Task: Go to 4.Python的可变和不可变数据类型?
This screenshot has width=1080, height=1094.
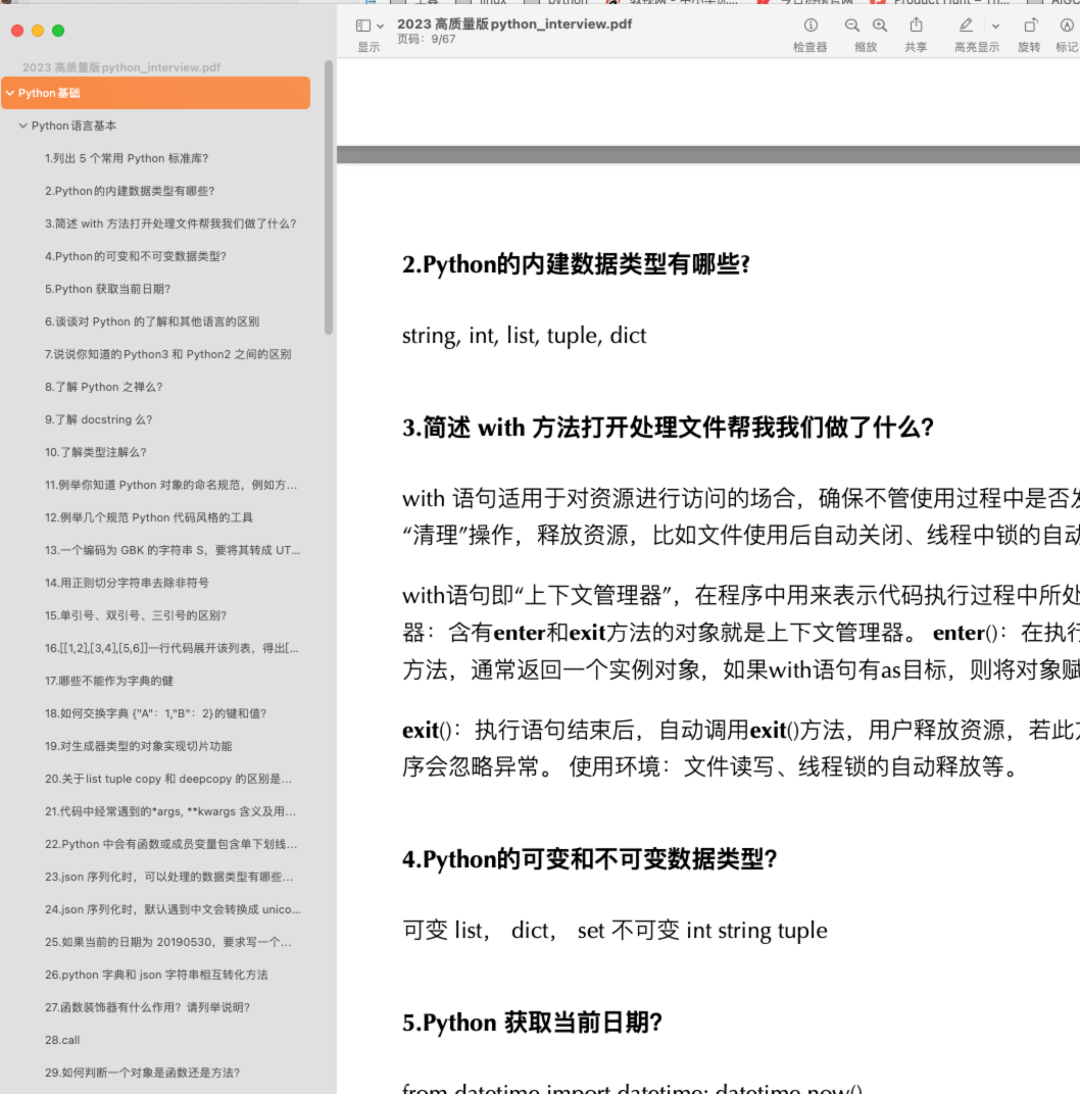Action: pyautogui.click(x=136, y=257)
